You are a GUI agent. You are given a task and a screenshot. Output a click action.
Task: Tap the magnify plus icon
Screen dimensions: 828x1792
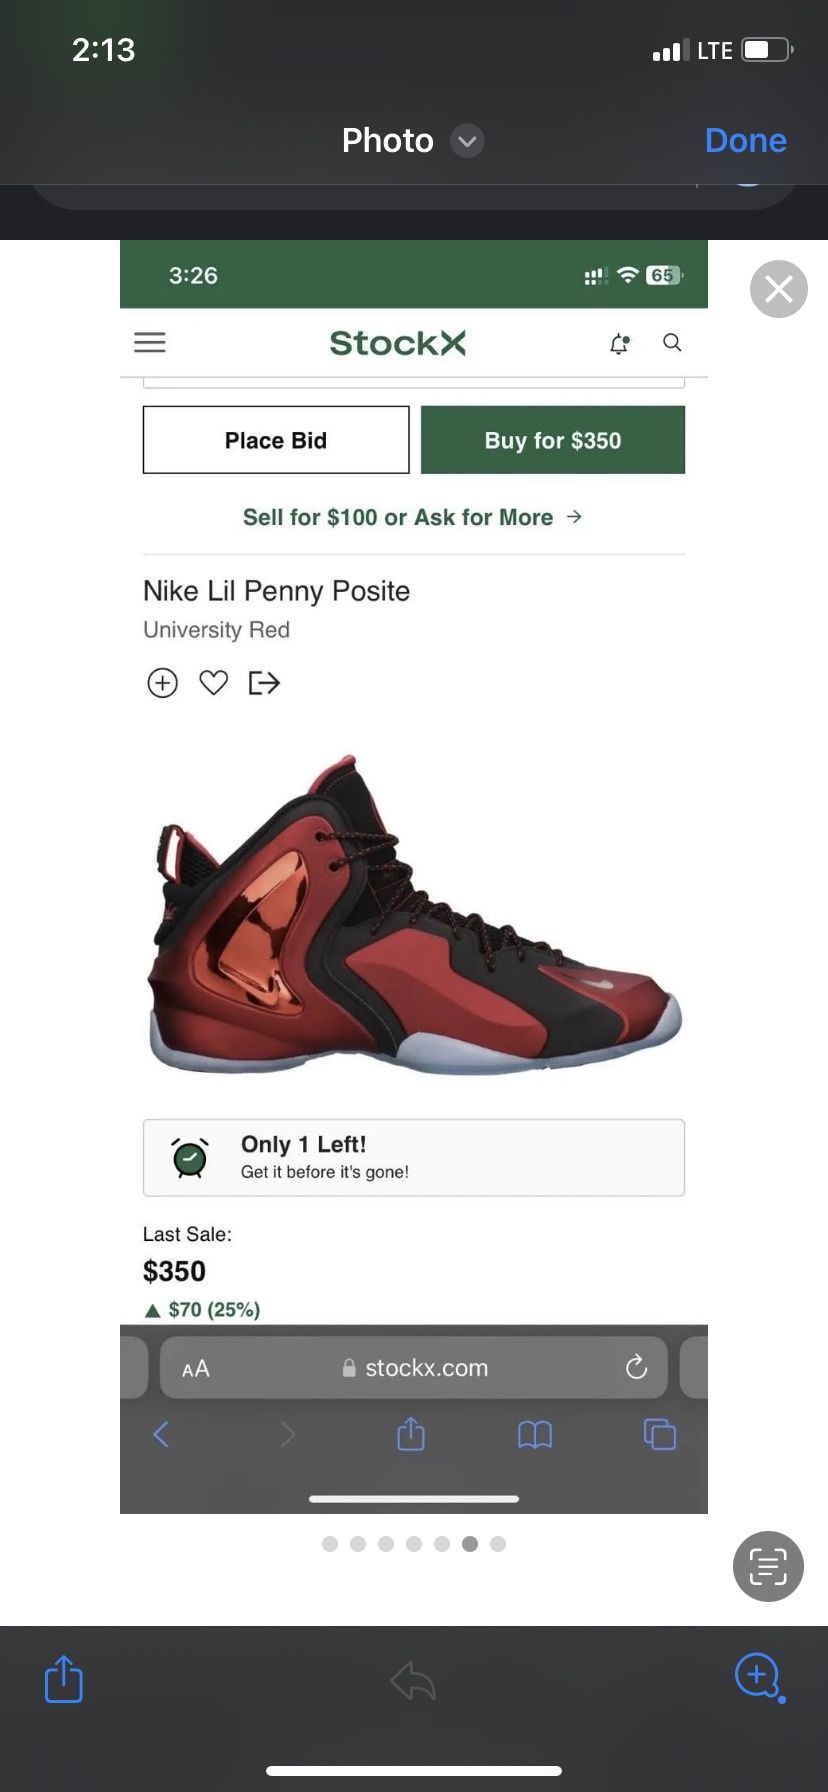pyautogui.click(x=758, y=1676)
